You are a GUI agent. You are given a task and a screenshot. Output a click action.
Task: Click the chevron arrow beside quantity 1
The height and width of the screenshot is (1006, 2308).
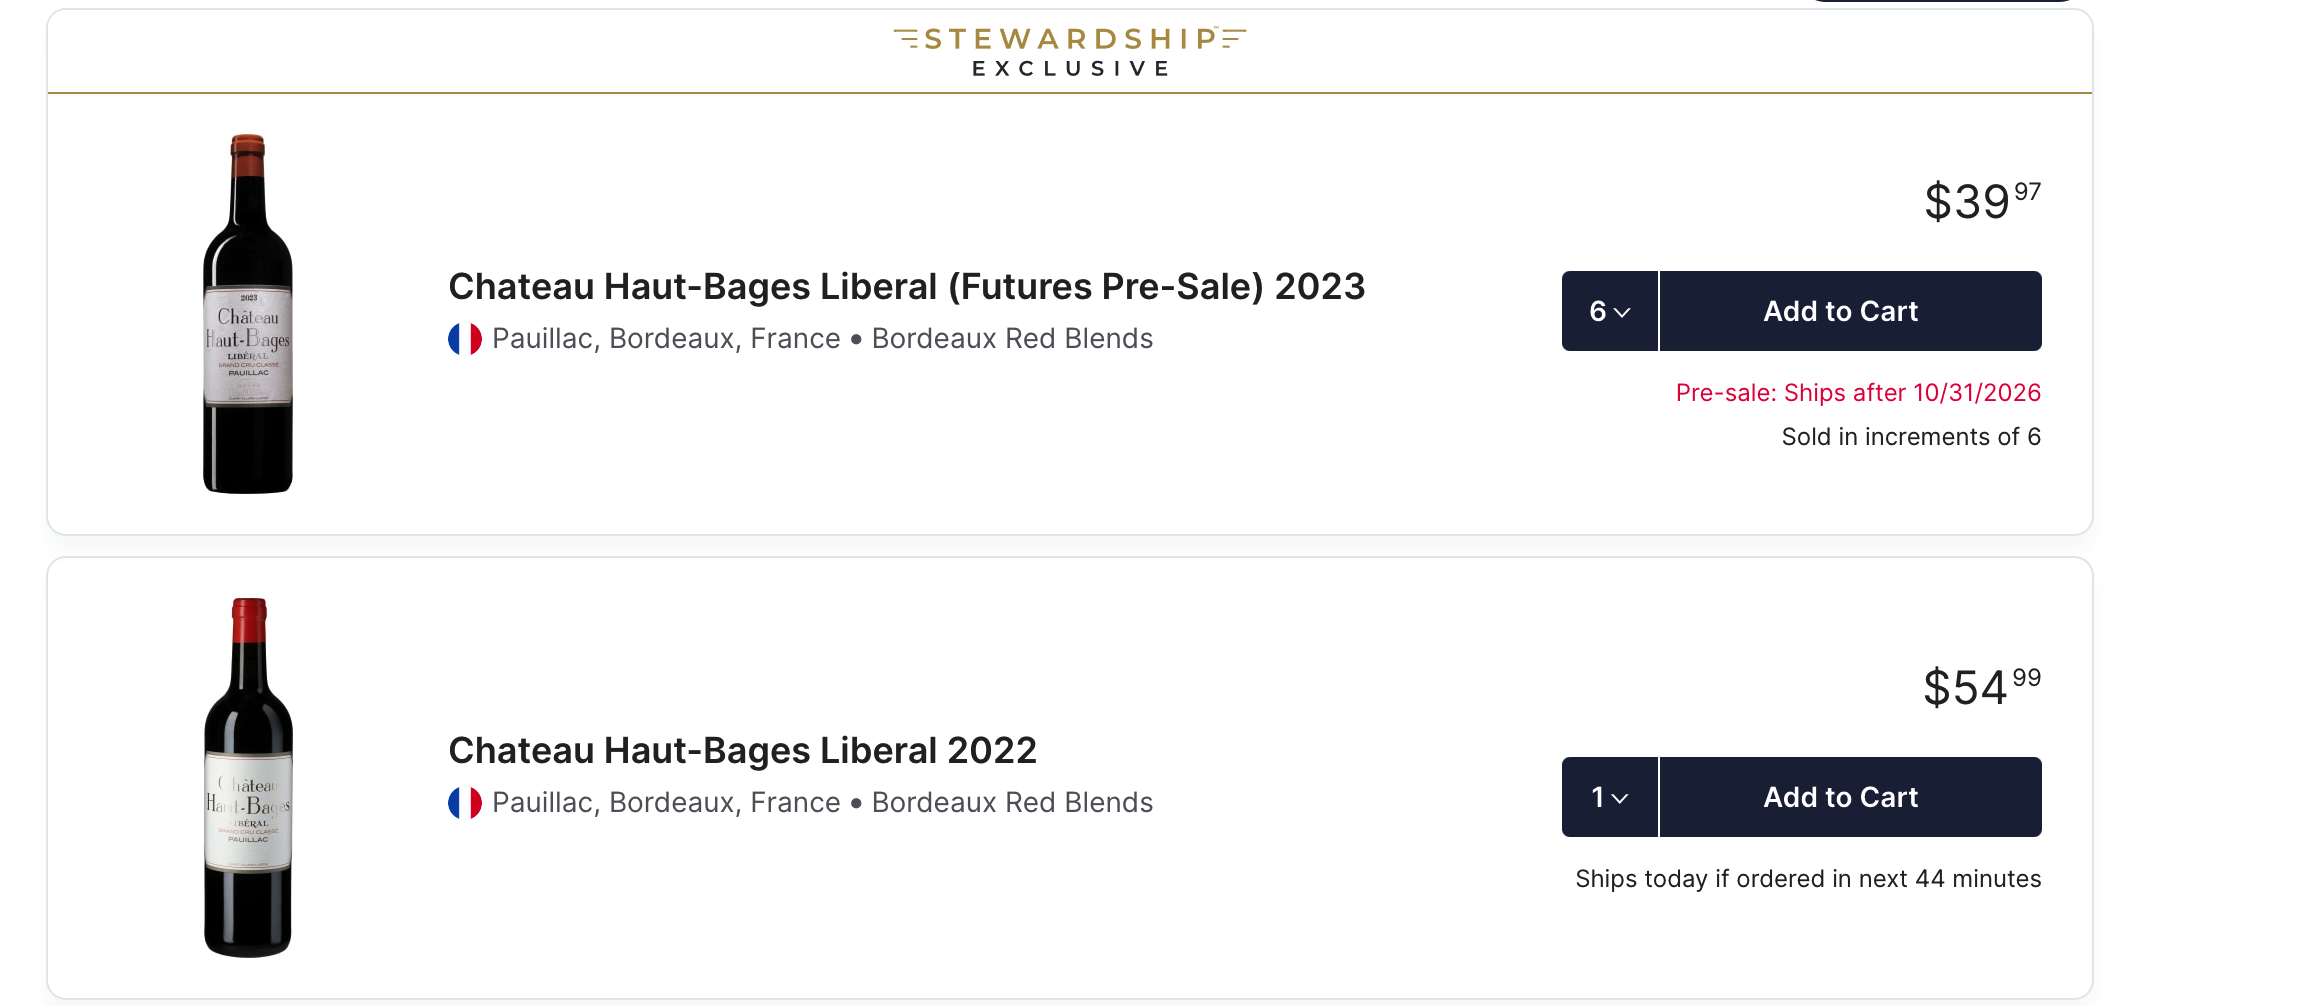pos(1620,799)
